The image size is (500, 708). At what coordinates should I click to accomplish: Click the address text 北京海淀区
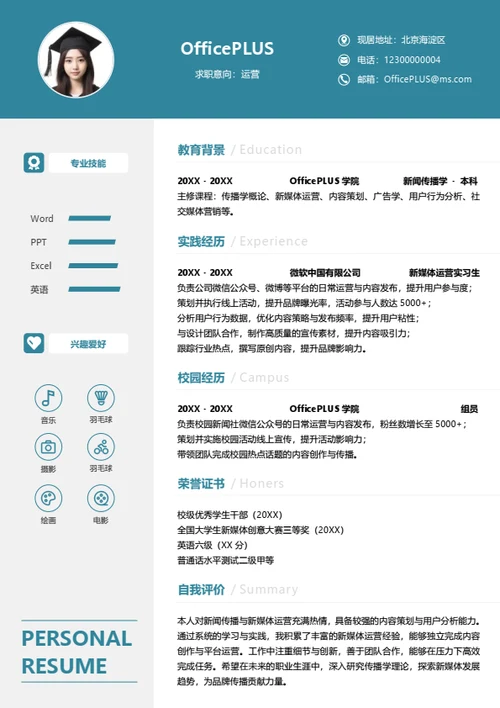[423, 40]
